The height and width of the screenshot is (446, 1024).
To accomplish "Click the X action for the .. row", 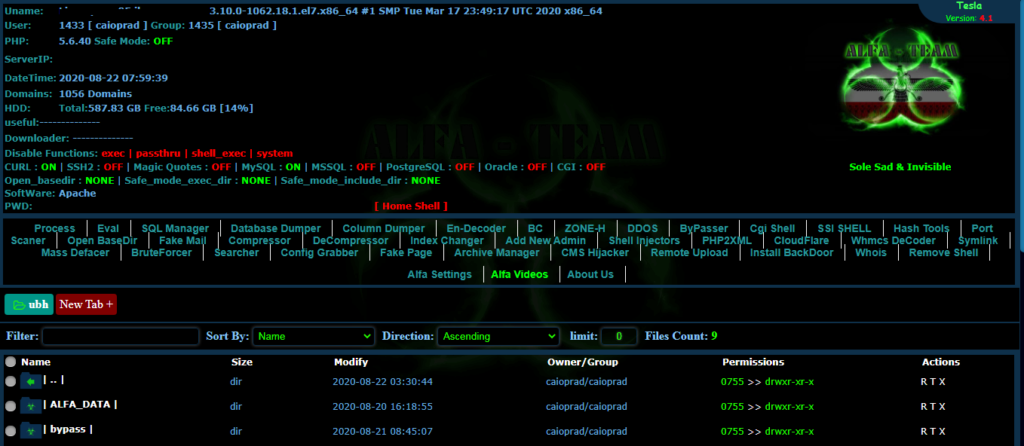I will click(942, 381).
